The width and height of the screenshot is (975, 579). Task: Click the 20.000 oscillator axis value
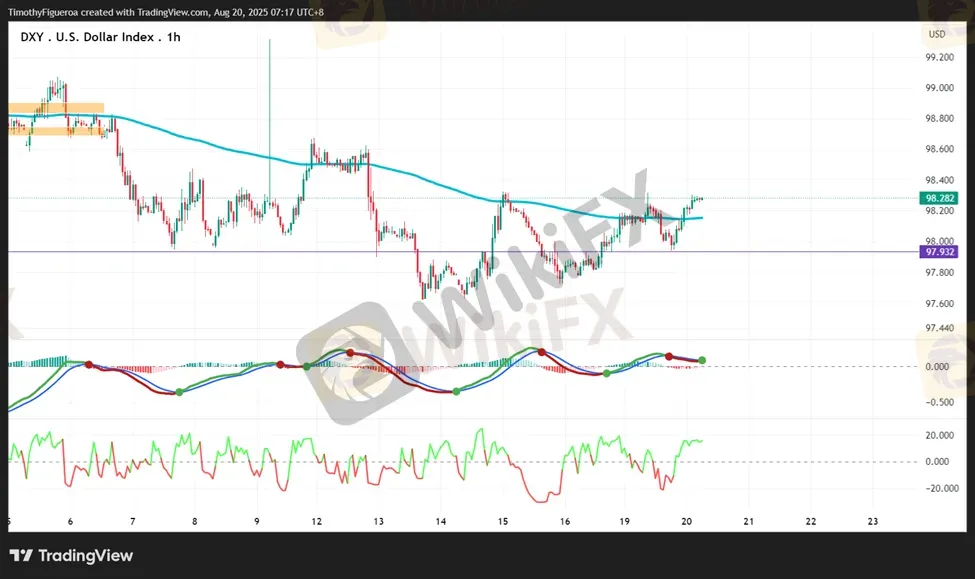(939, 435)
